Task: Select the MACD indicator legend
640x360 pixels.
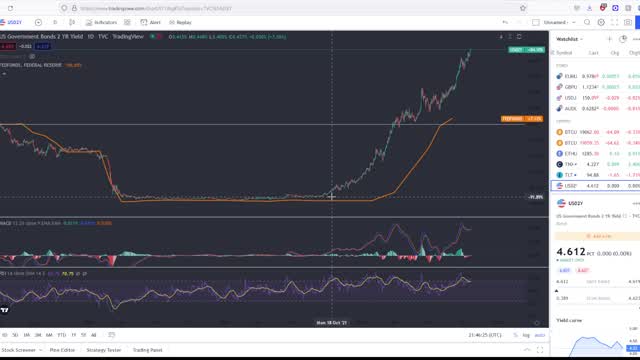Action: [56, 223]
